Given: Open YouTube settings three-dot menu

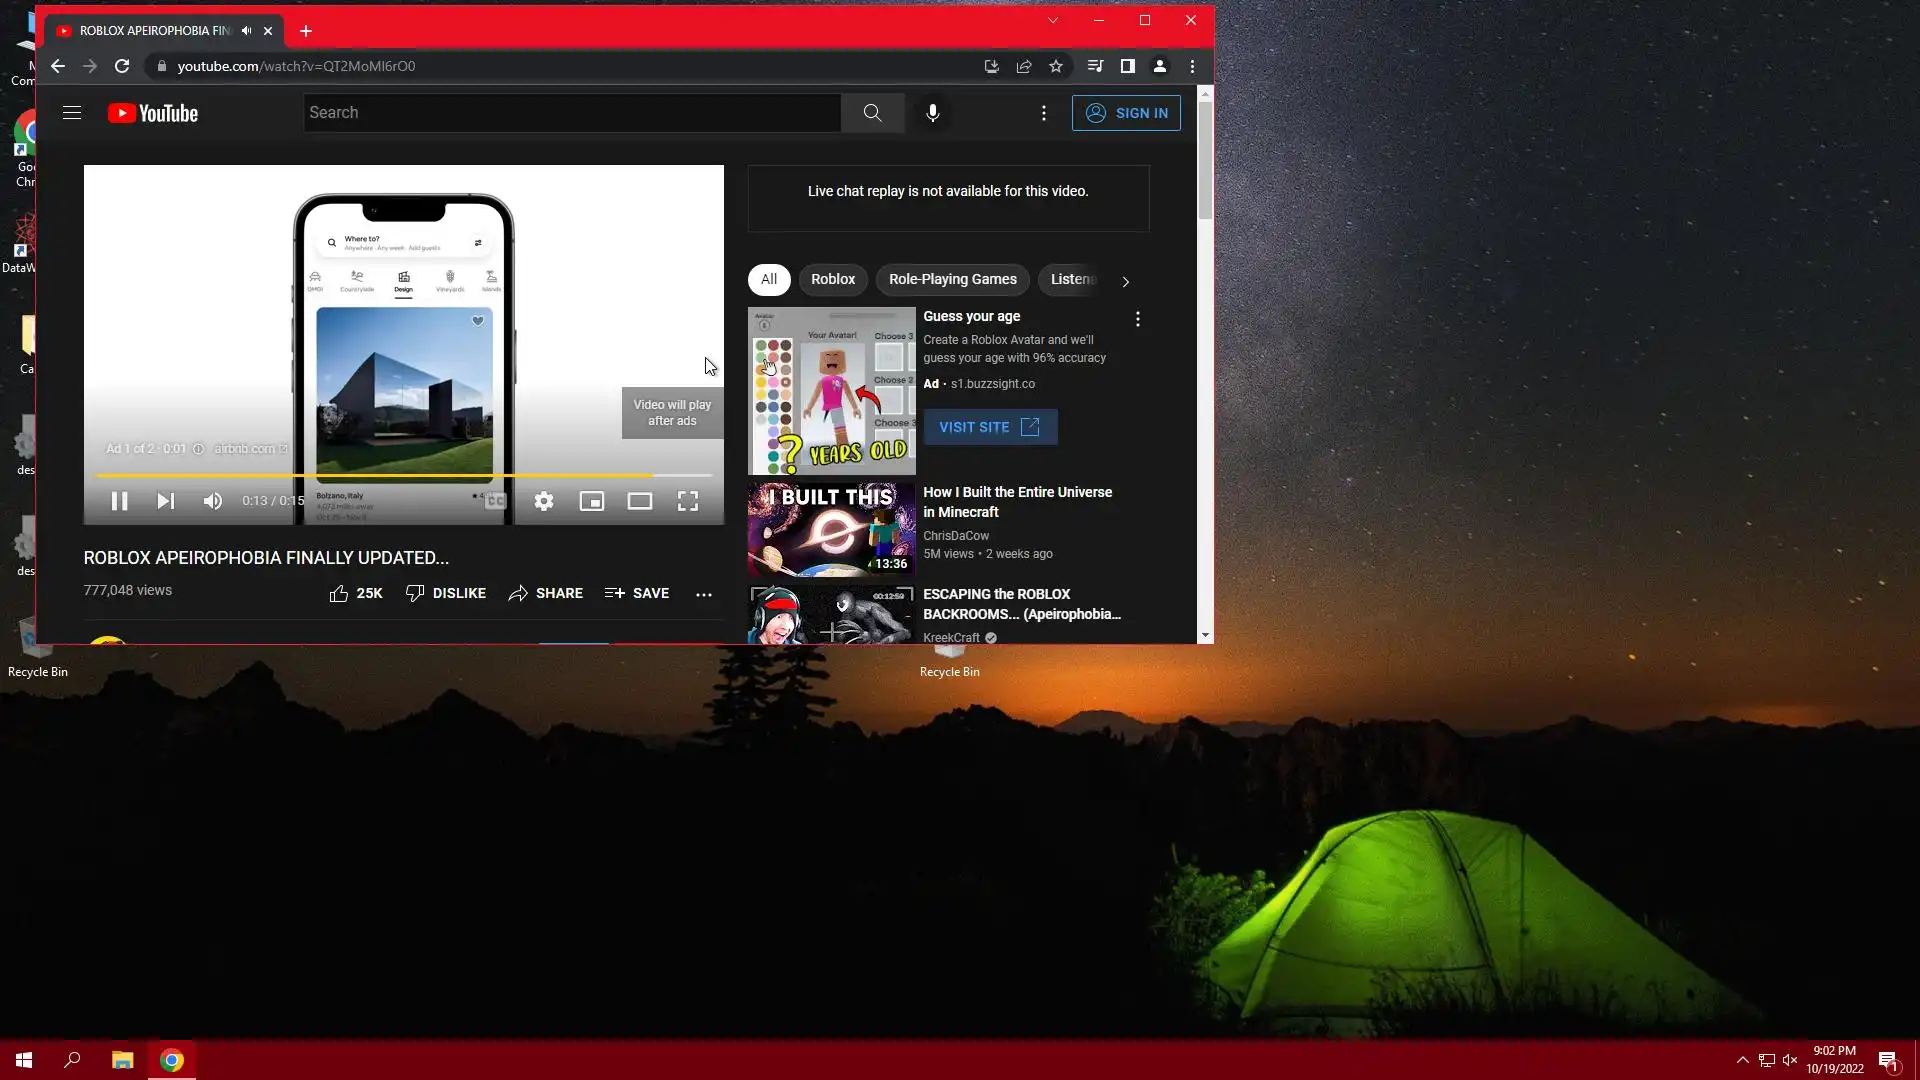Looking at the screenshot, I should (x=1044, y=113).
